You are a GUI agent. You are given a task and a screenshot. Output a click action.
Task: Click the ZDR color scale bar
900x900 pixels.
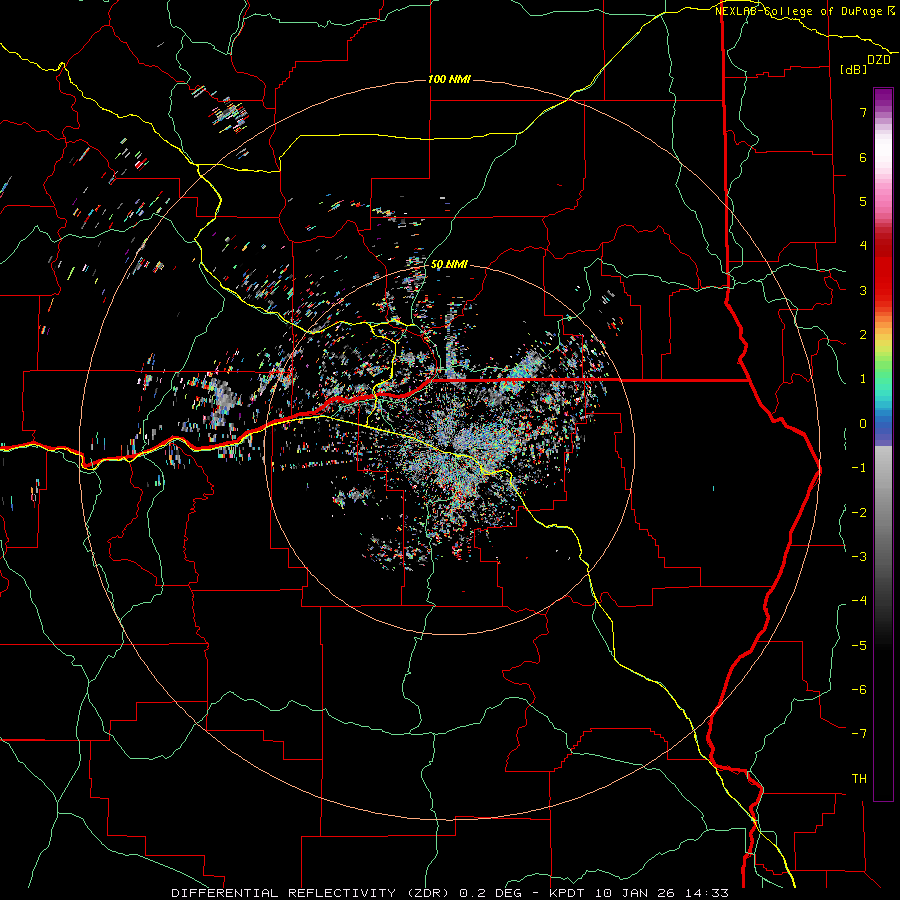pyautogui.click(x=883, y=444)
